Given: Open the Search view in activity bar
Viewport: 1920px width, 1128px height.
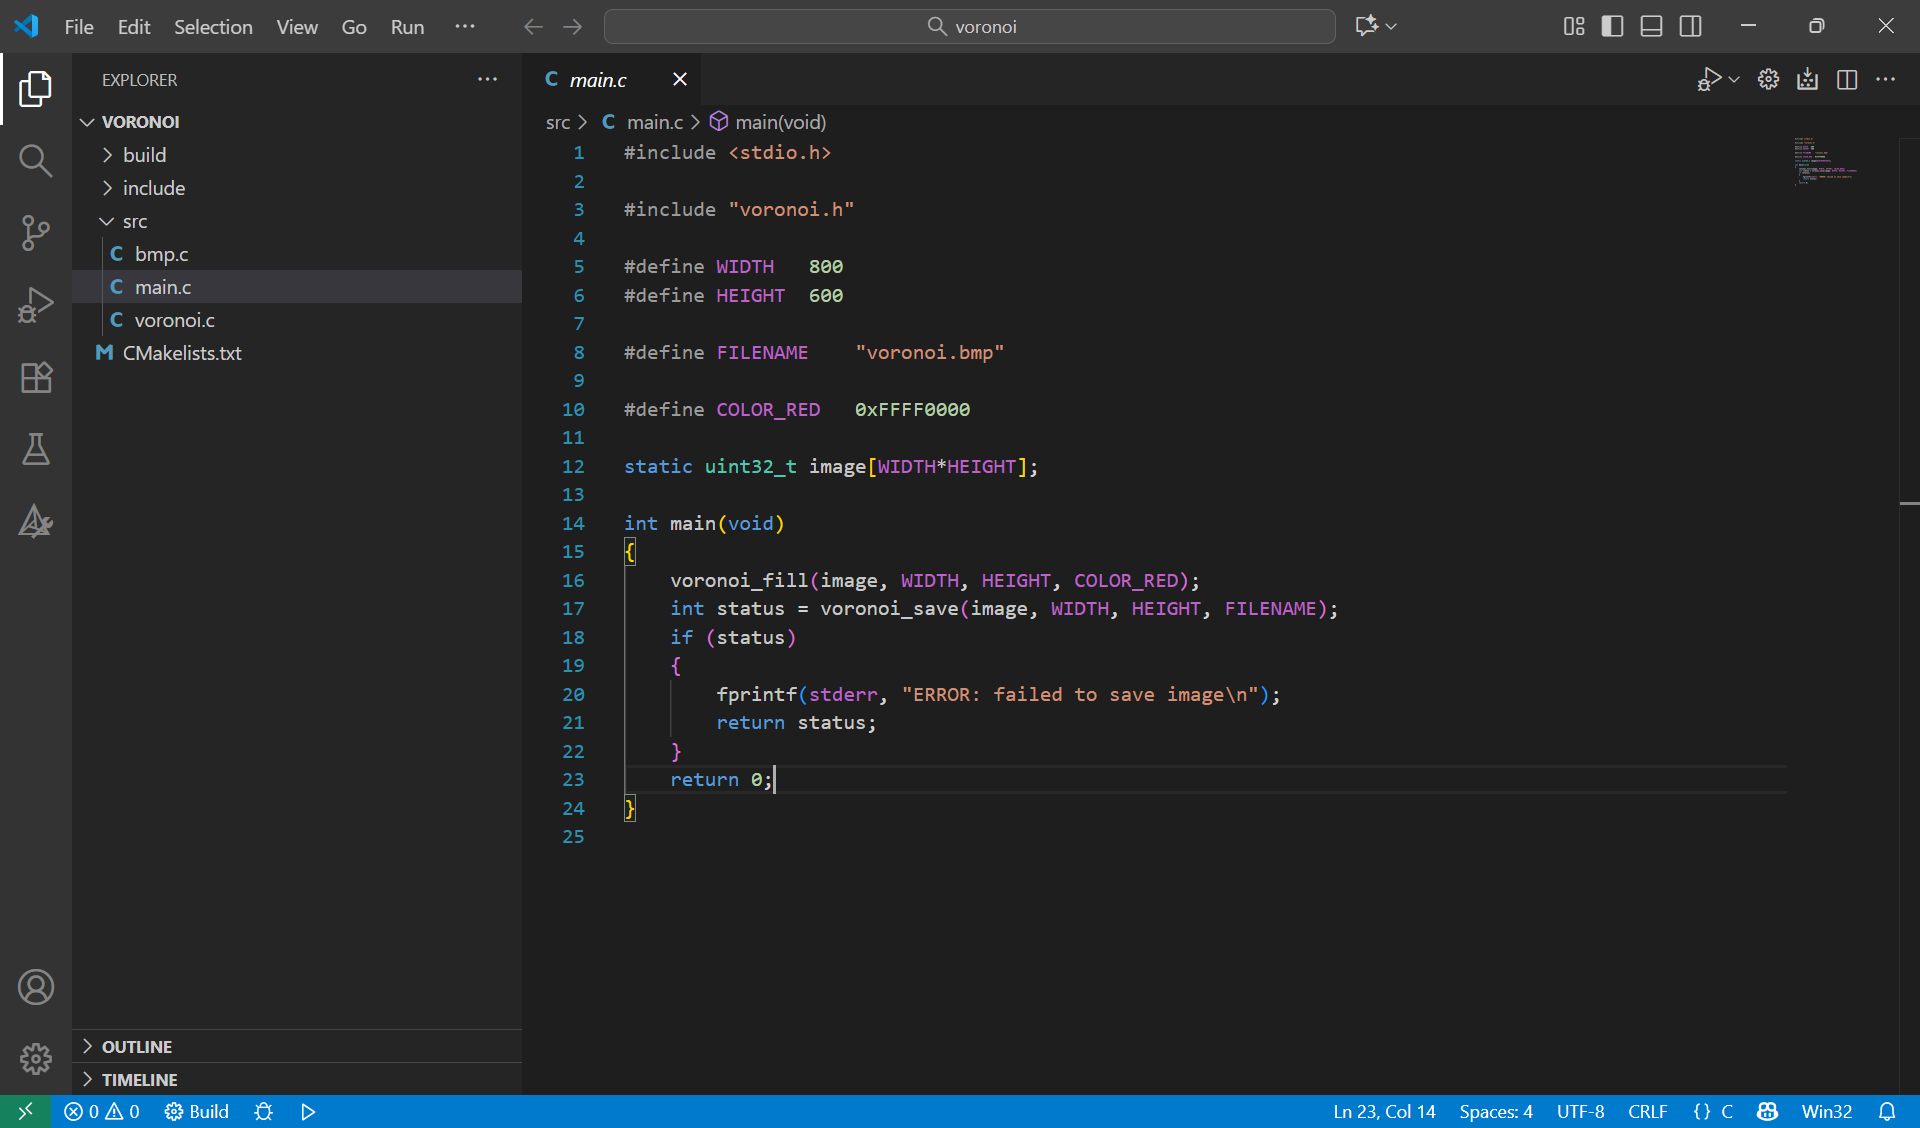Looking at the screenshot, I should tap(36, 160).
